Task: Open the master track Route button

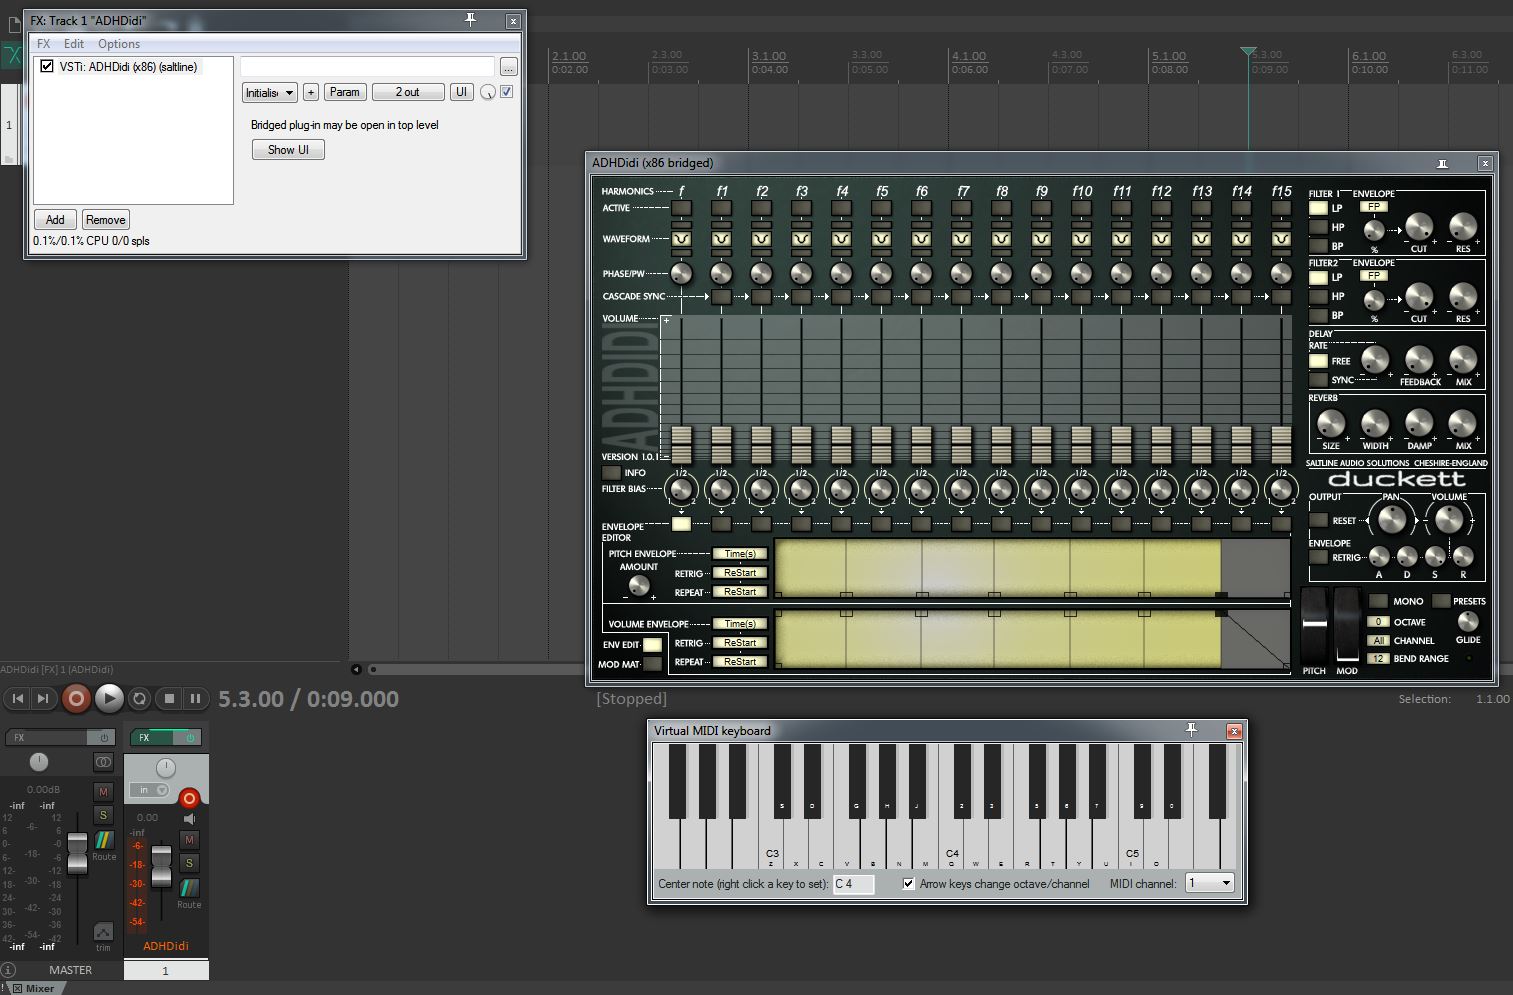Action: coord(104,841)
